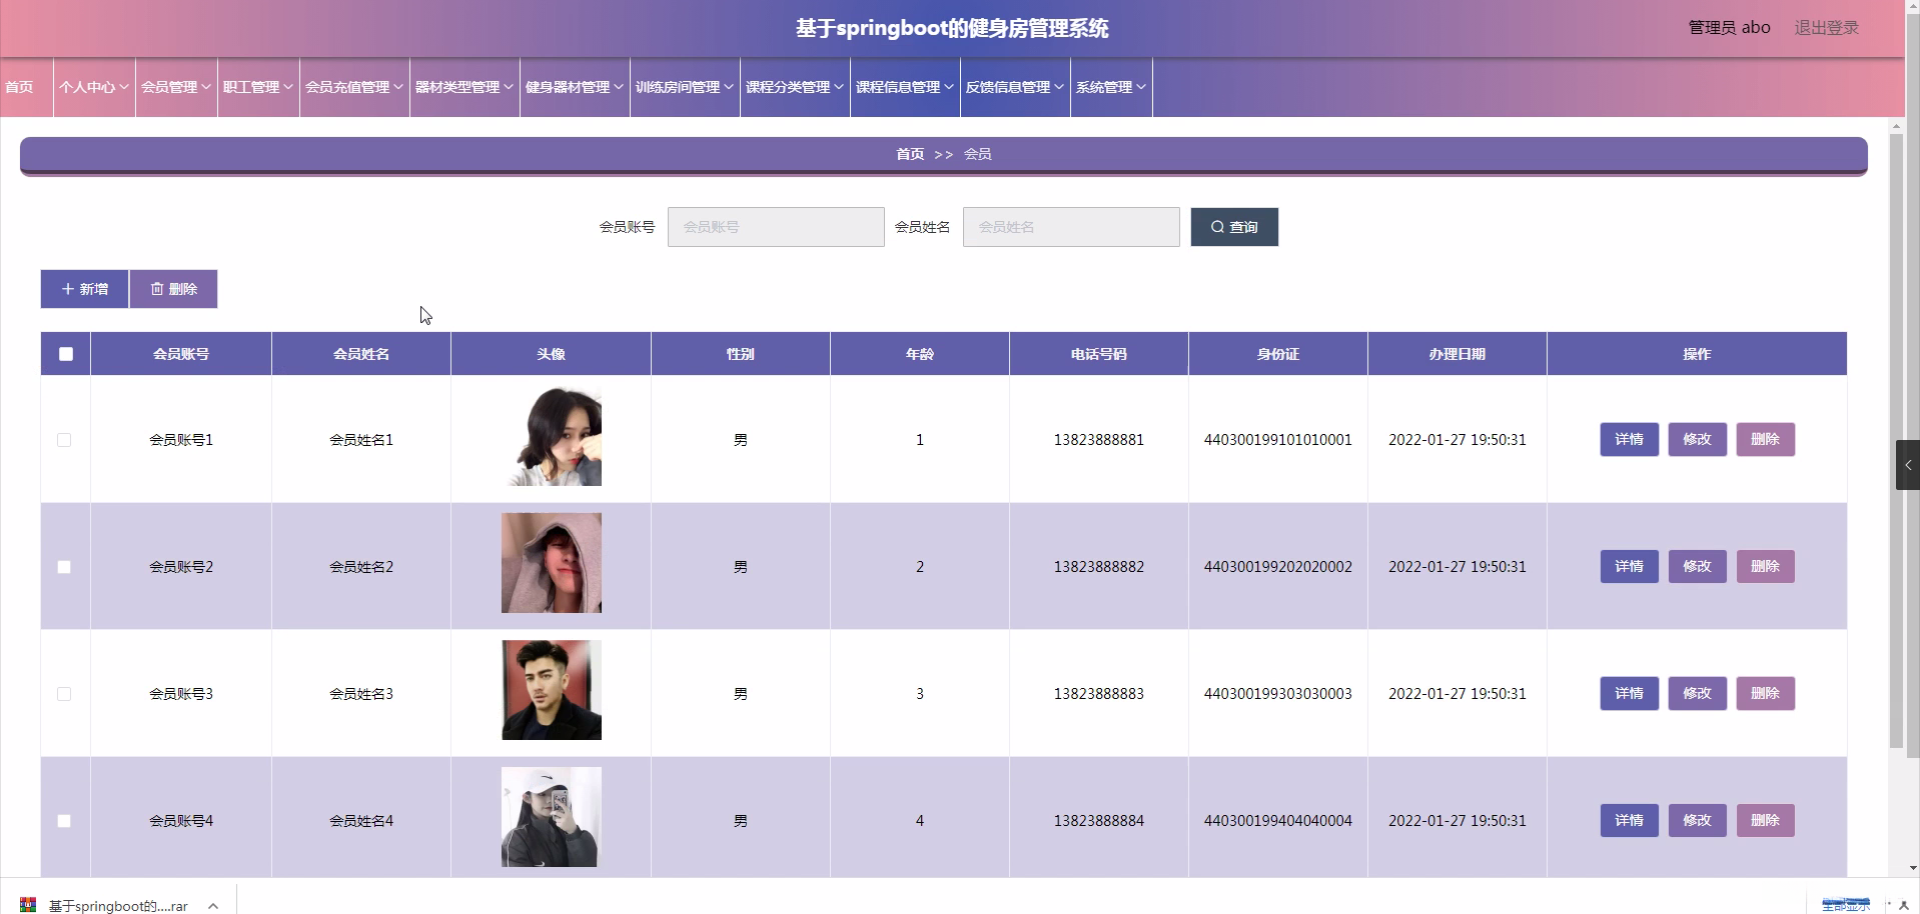Expand the 课程分类管理 dropdown menu

795,87
